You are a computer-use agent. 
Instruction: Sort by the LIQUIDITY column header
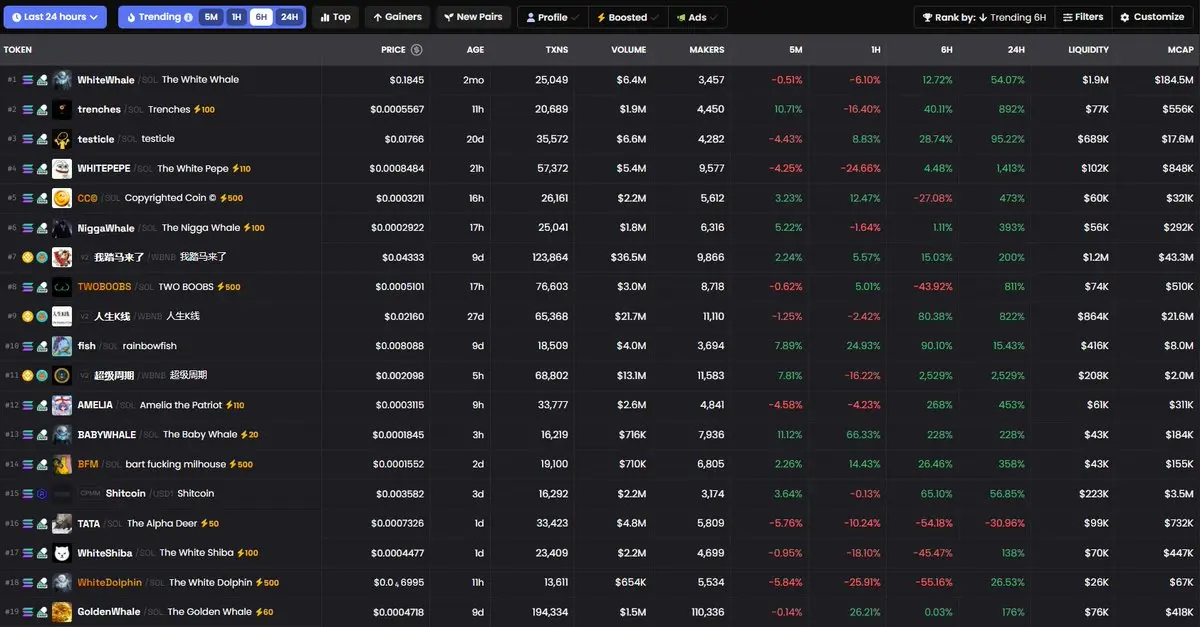click(1088, 50)
